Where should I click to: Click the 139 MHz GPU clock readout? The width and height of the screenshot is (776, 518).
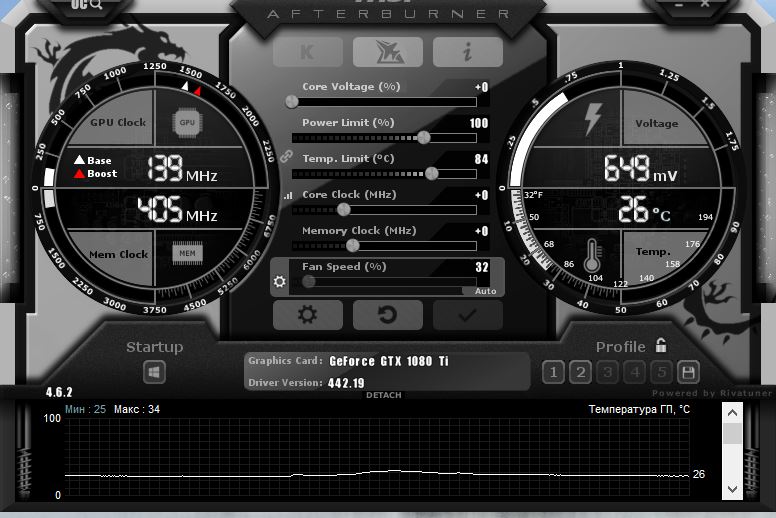(x=182, y=168)
